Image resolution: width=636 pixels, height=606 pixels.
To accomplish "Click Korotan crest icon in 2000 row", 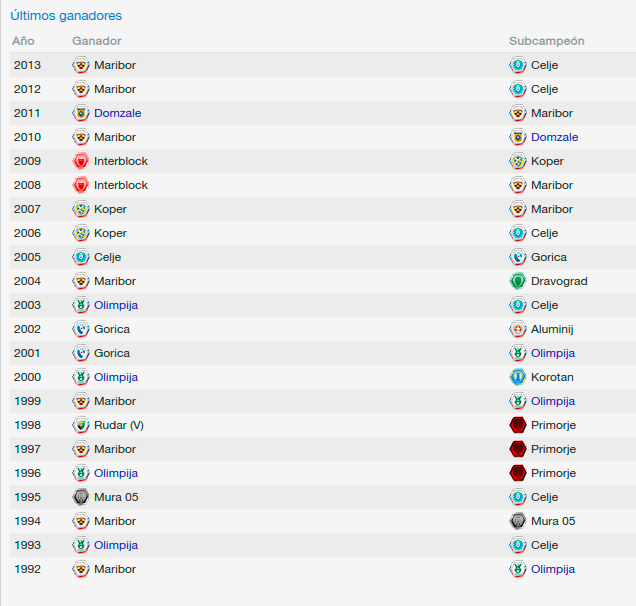I will pos(518,377).
